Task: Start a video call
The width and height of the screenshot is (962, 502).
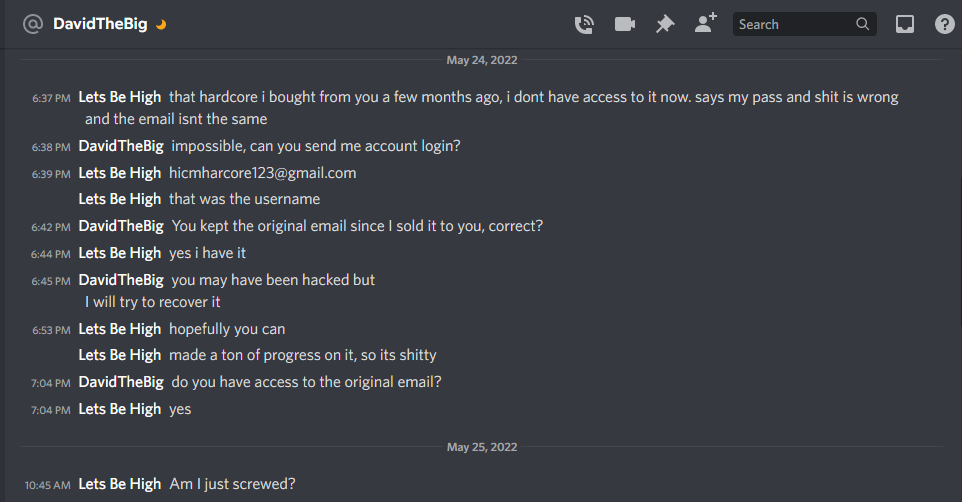Action: (x=625, y=24)
